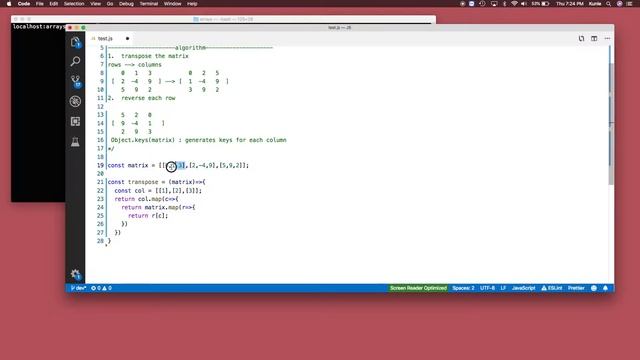Open the Manage gear at activity bar bottom

click(75, 274)
